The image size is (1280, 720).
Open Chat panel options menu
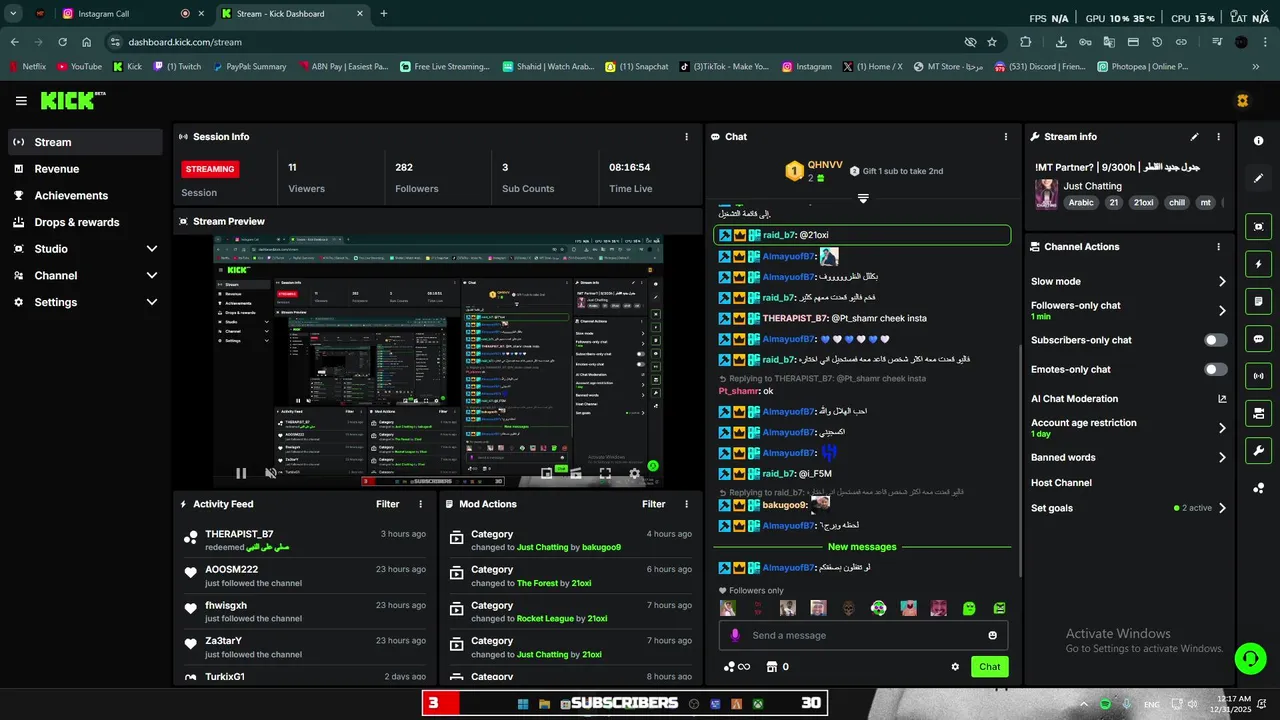(x=1005, y=137)
